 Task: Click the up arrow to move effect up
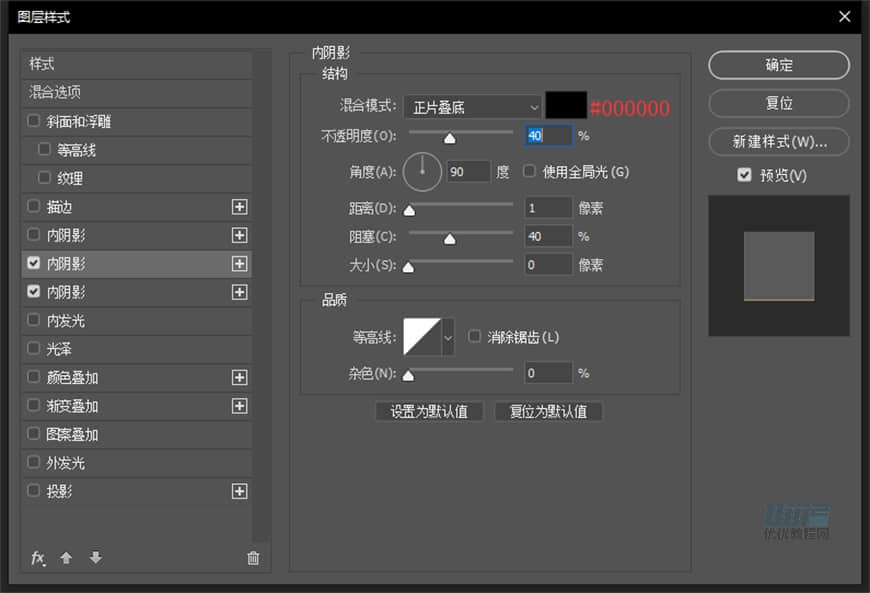(65, 558)
